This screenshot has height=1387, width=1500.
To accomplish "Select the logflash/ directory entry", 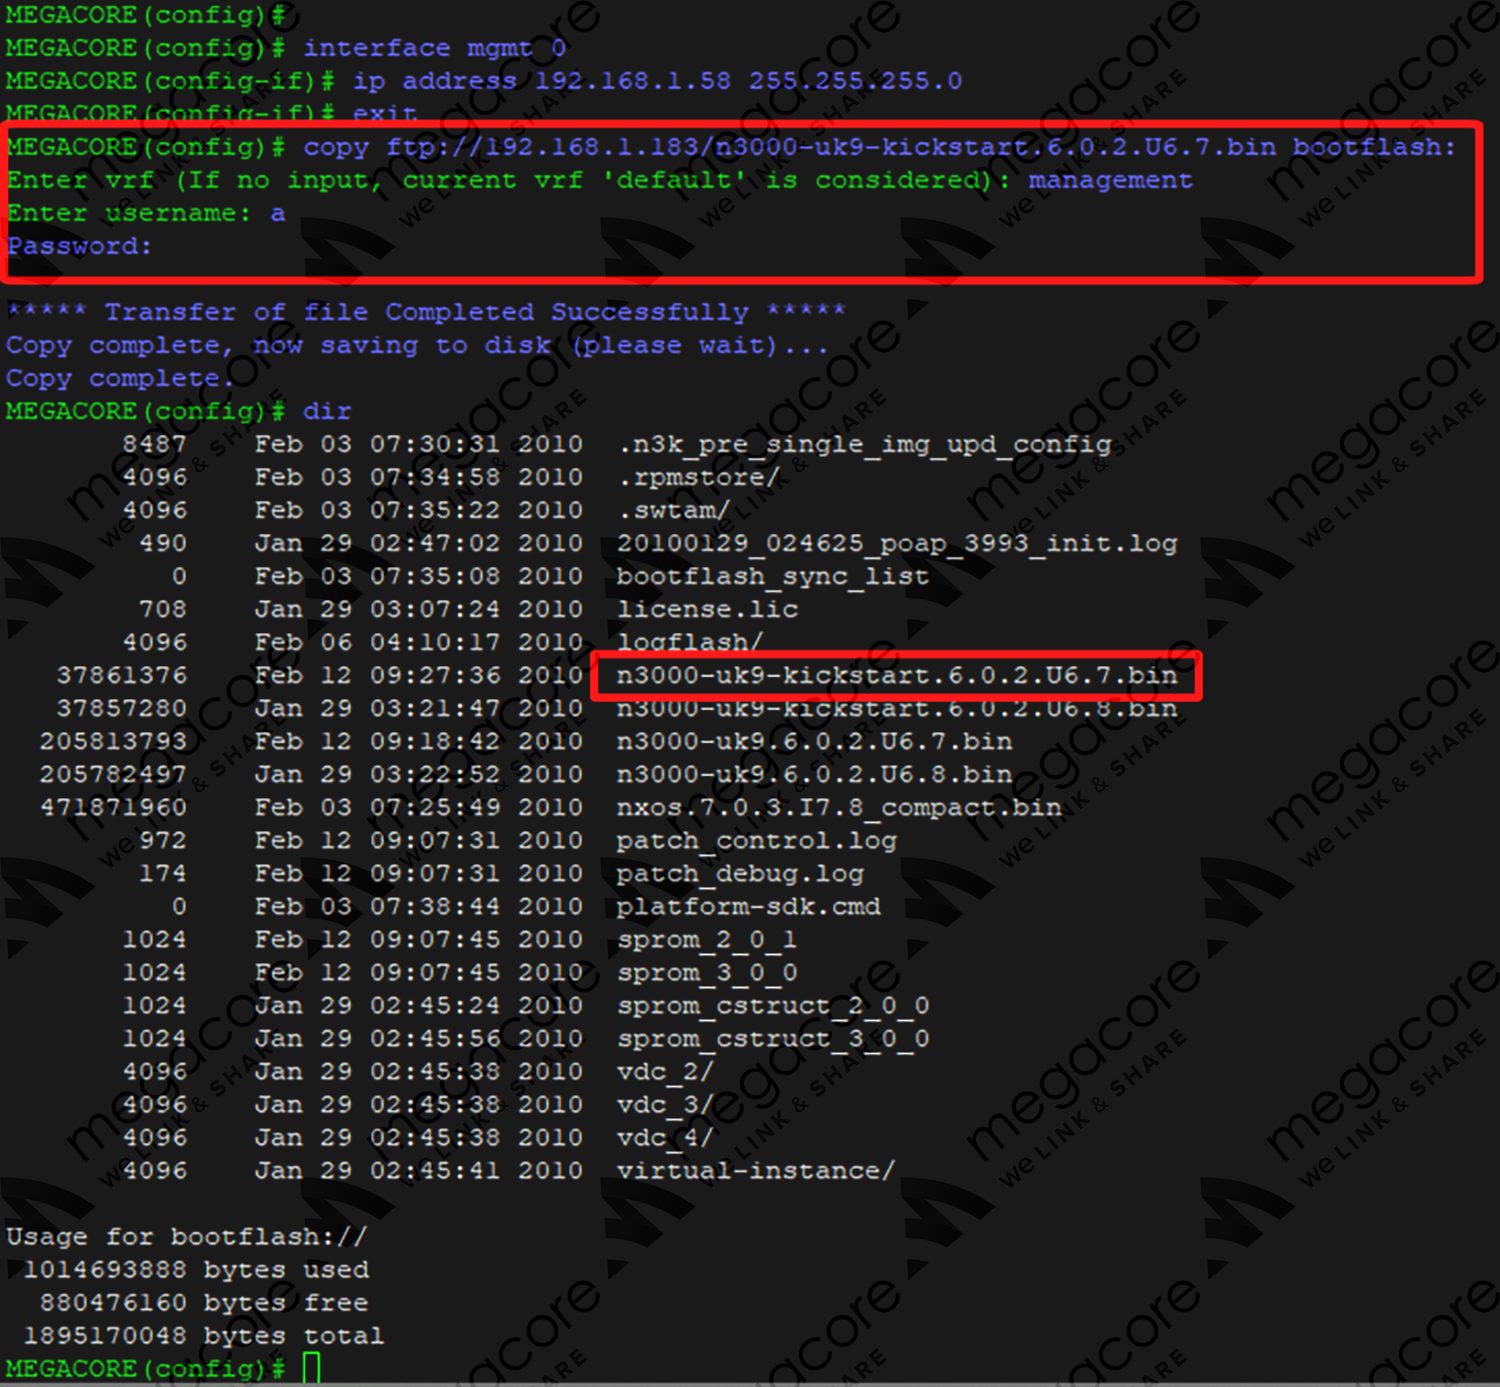I will [690, 642].
